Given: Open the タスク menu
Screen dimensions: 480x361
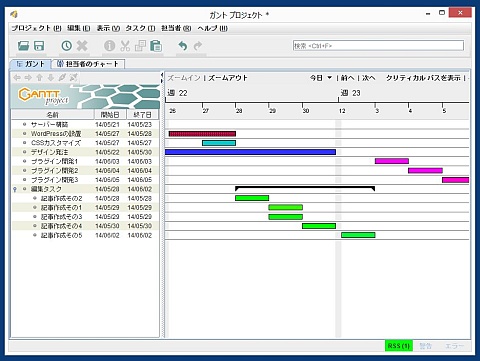Looking at the screenshot, I should click(x=140, y=28).
